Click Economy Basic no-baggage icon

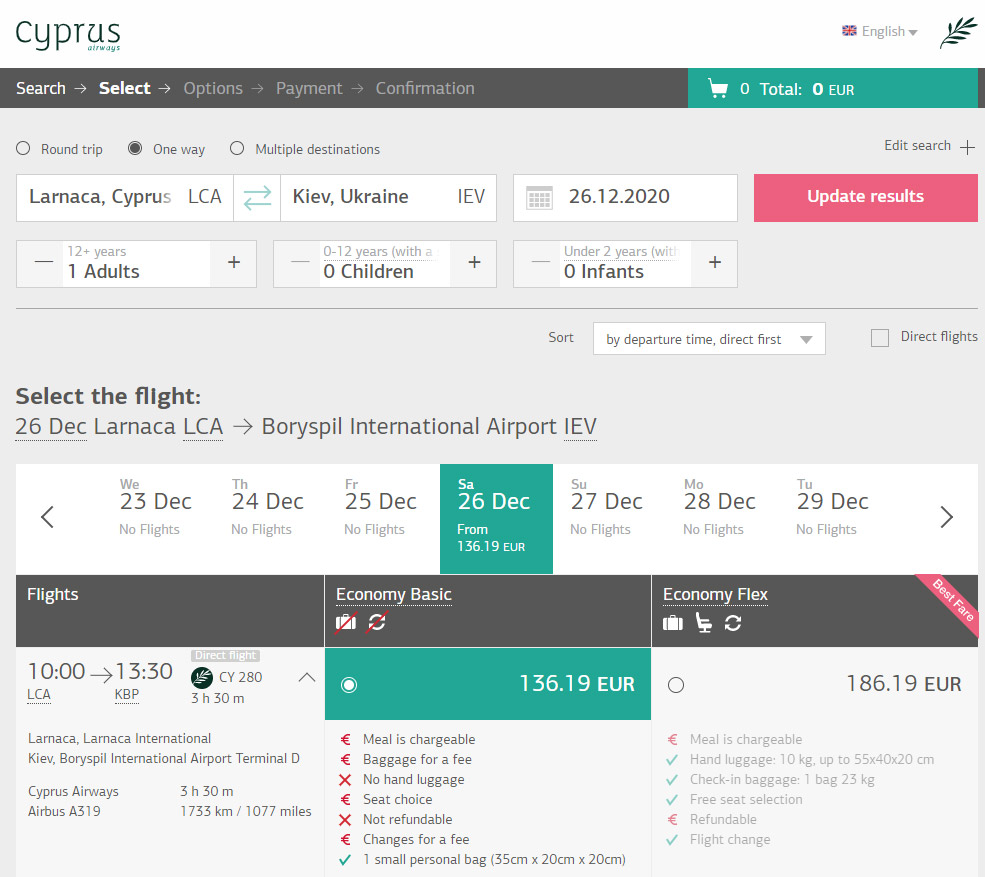click(346, 623)
